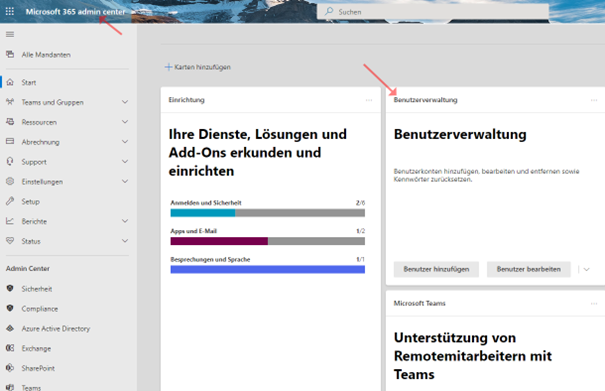Click the Compliance shield icon

[x=10, y=308]
